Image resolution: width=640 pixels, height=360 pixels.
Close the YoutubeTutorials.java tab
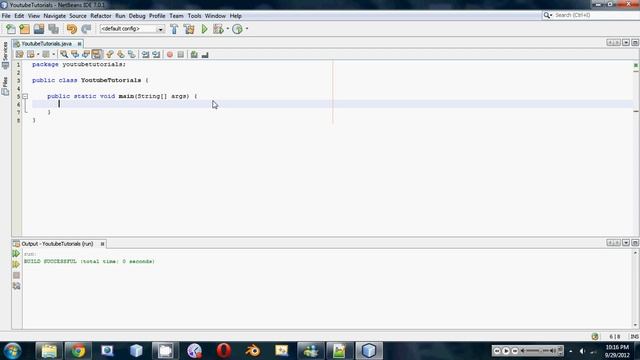[79, 44]
